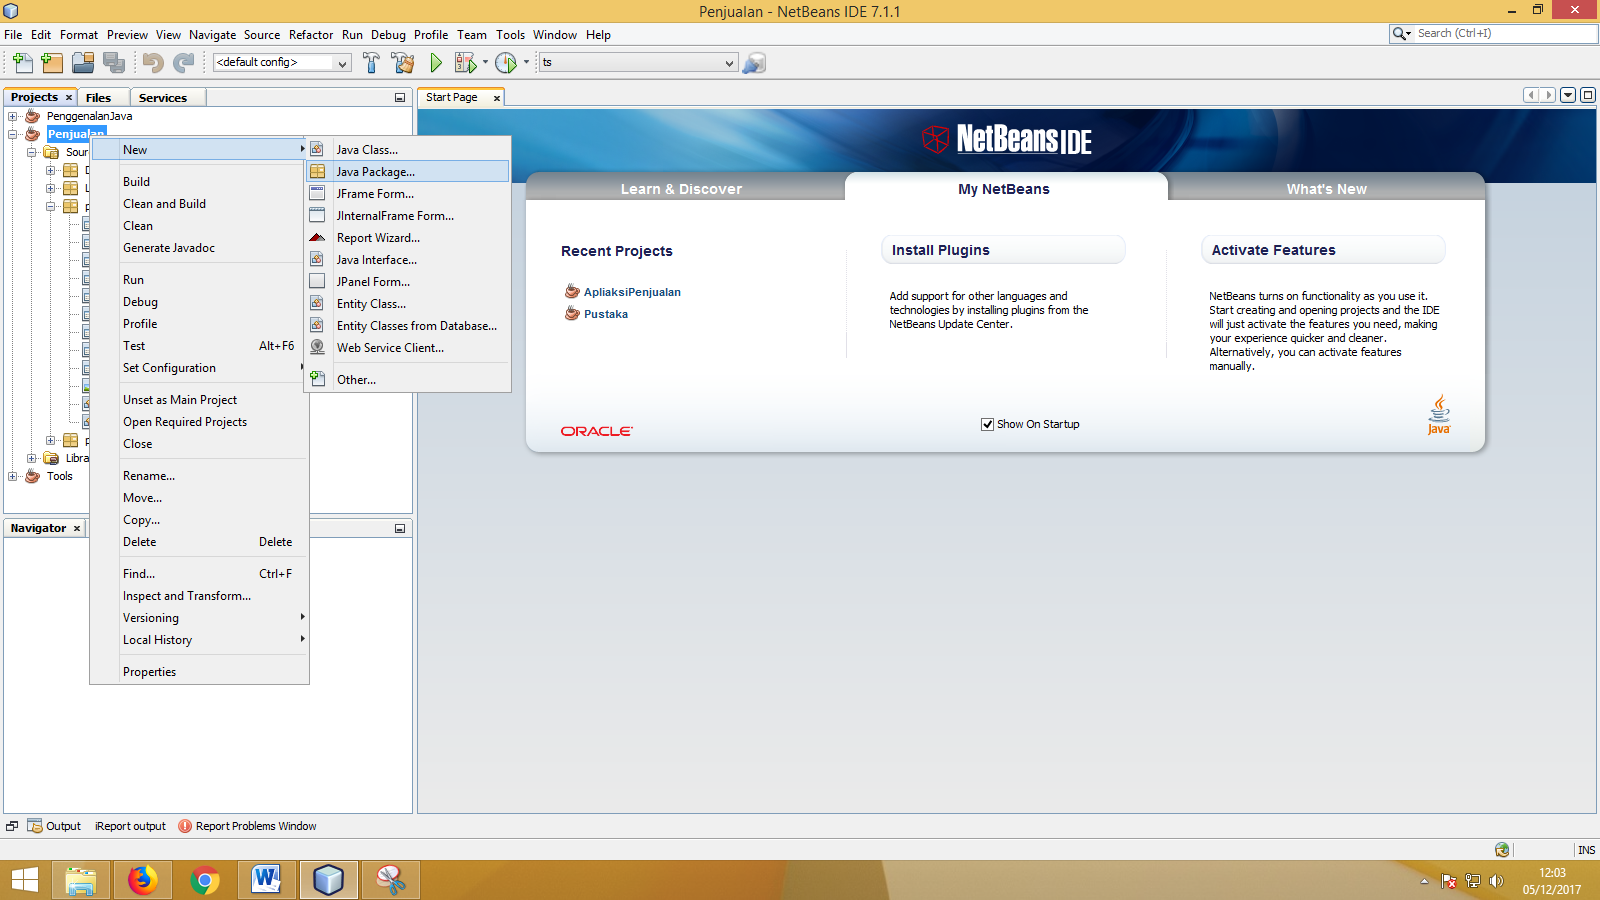
Task: Click the New File toolbar icon
Action: coord(22,63)
